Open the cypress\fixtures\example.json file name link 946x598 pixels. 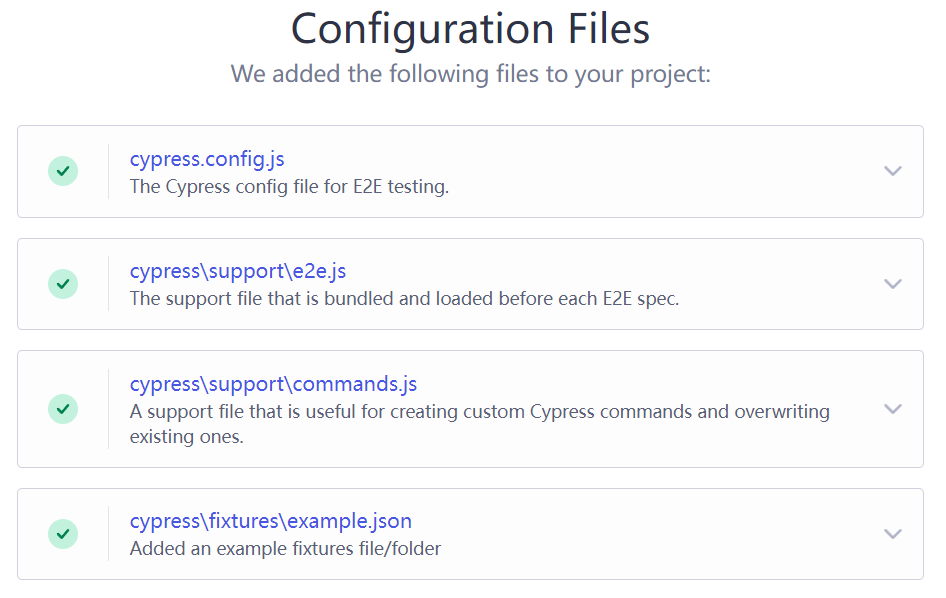(271, 521)
